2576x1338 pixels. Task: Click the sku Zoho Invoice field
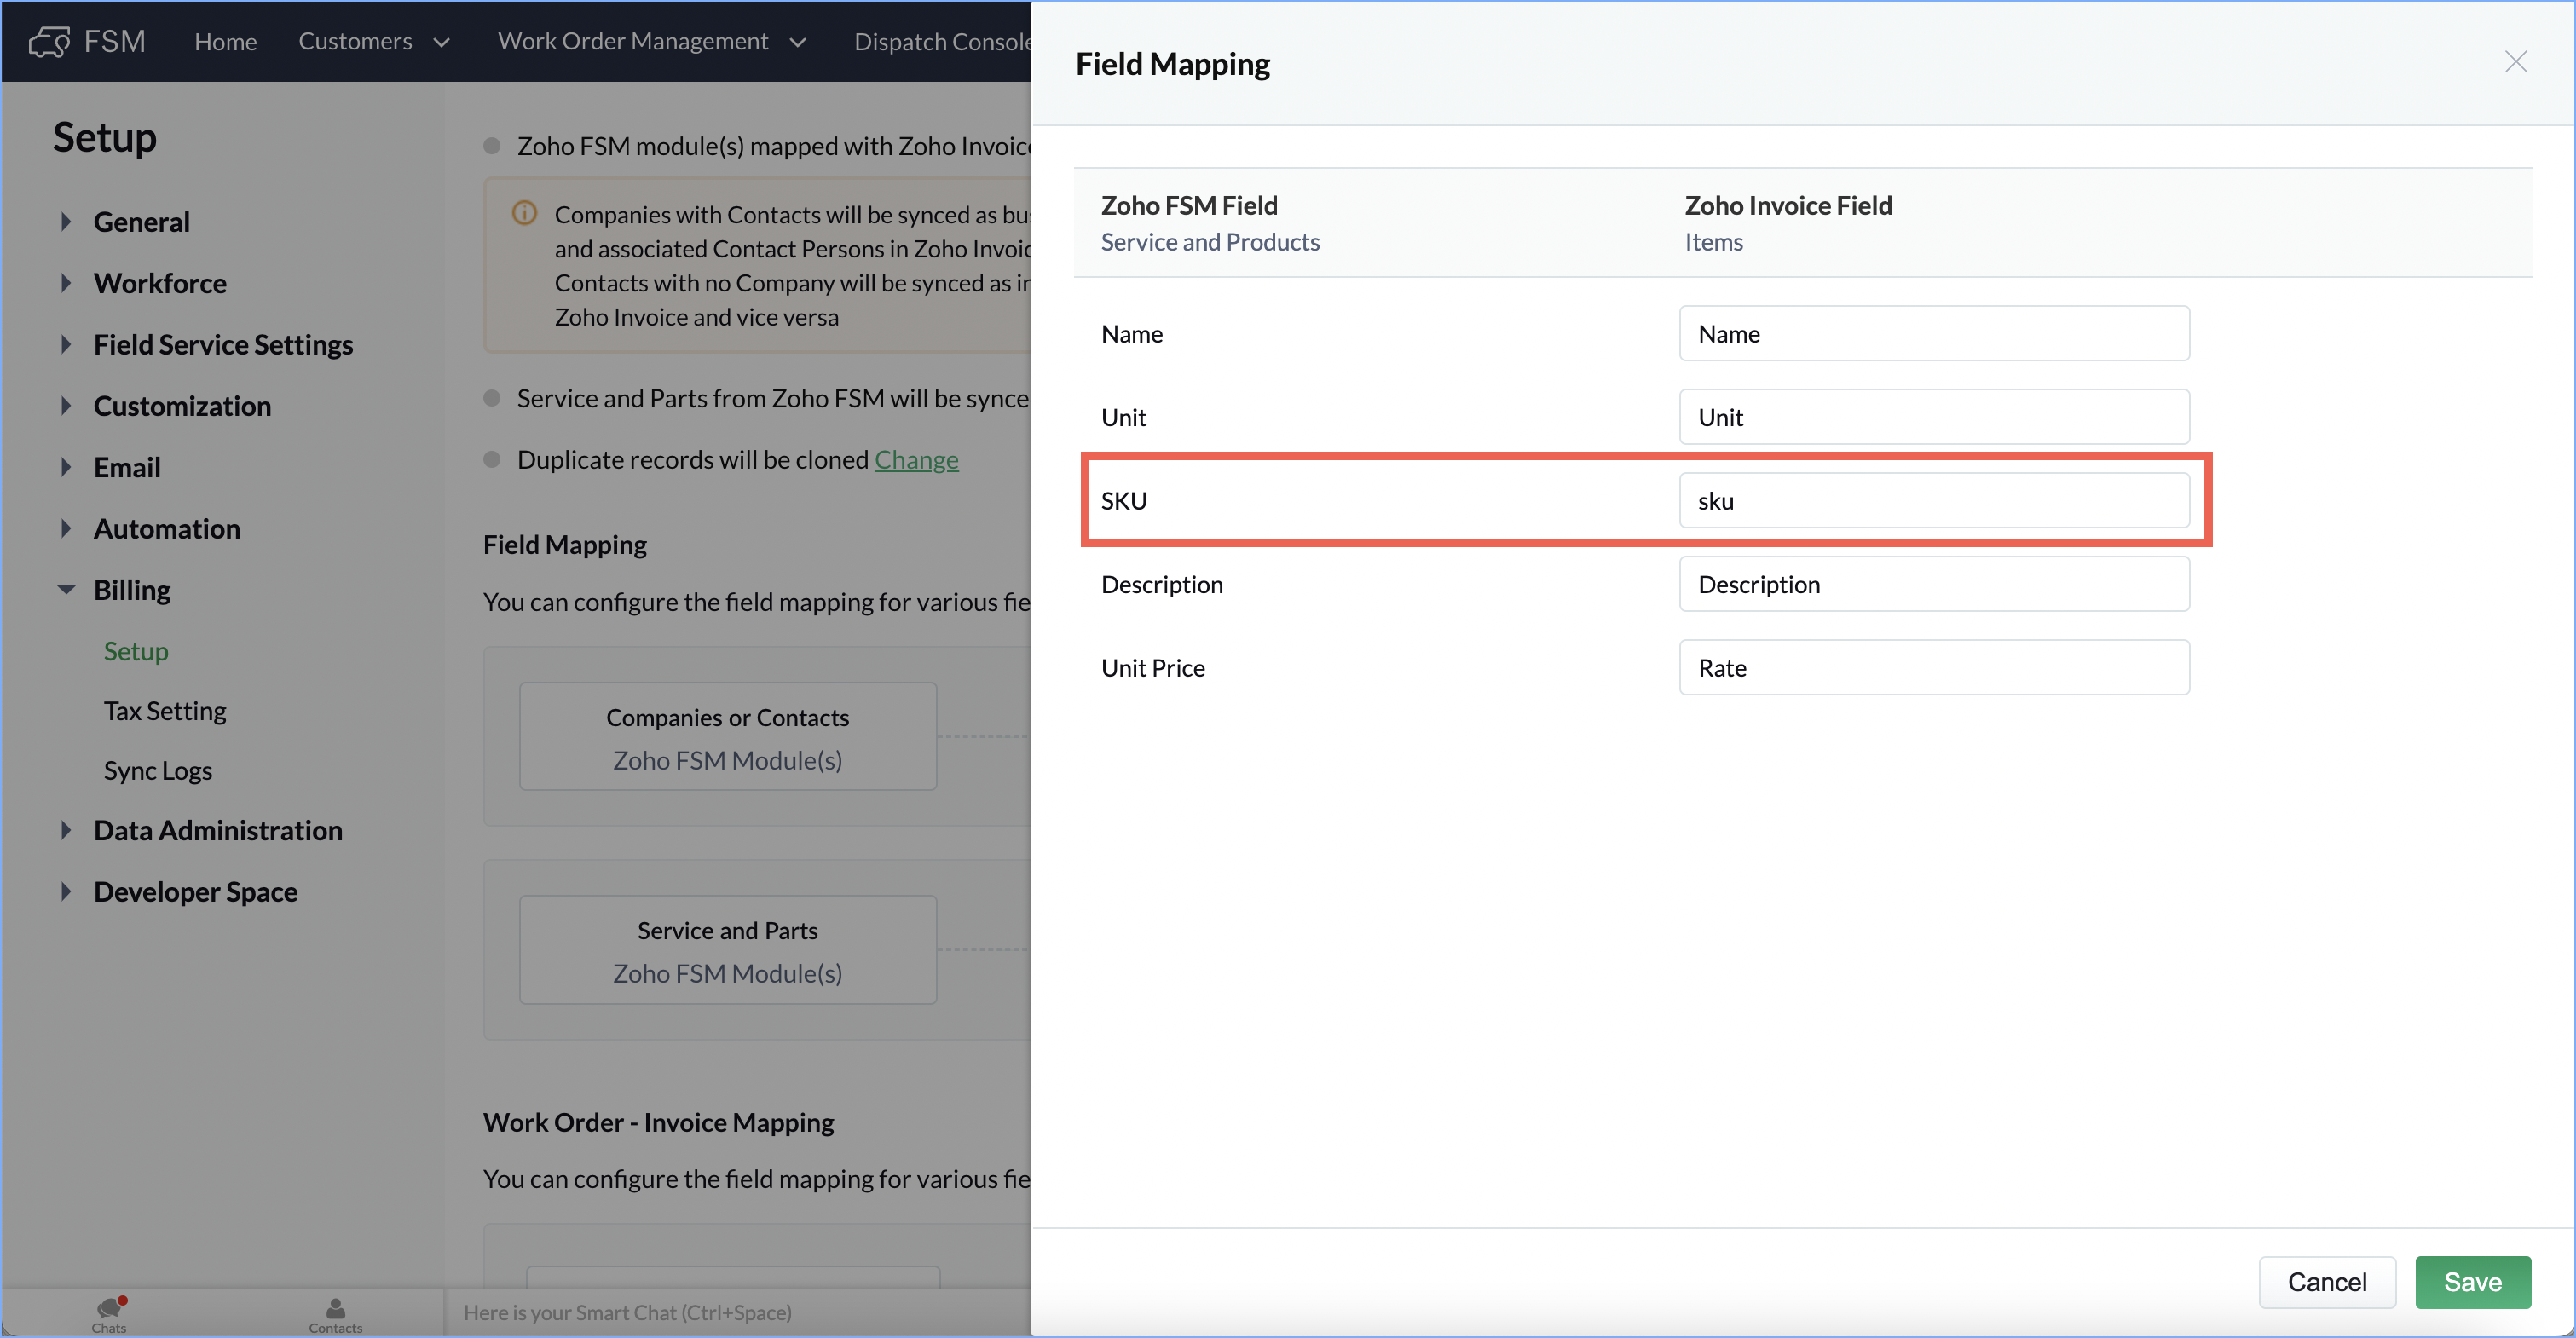(x=1933, y=500)
